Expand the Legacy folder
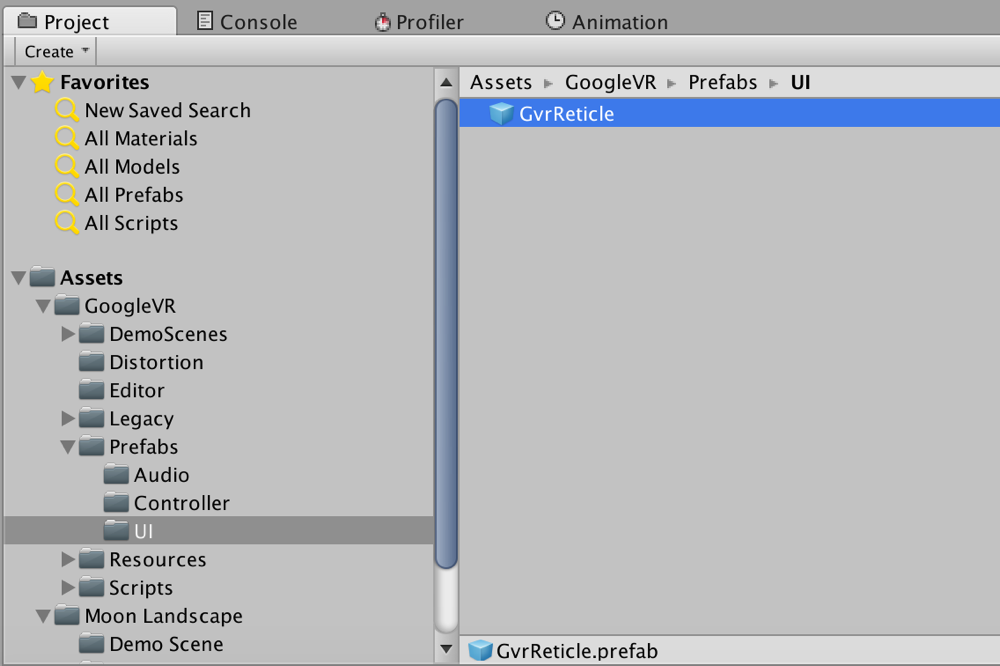Image resolution: width=1000 pixels, height=666 pixels. (68, 418)
